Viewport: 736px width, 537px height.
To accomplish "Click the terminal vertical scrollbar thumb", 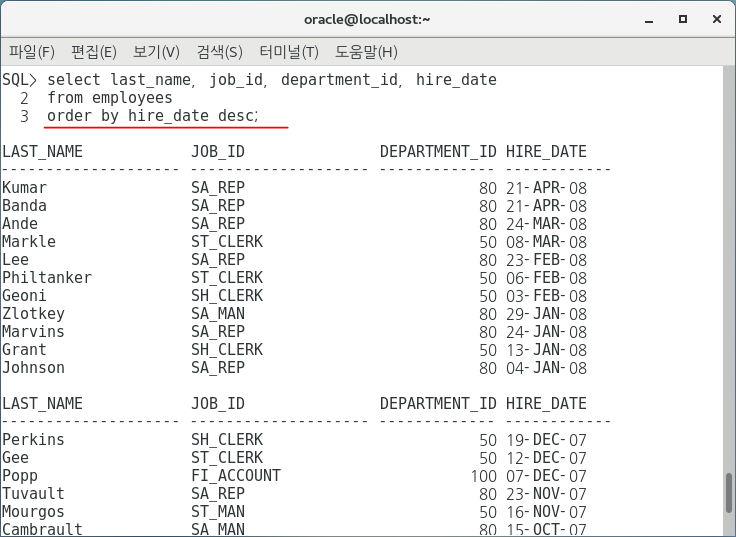I will click(x=728, y=493).
